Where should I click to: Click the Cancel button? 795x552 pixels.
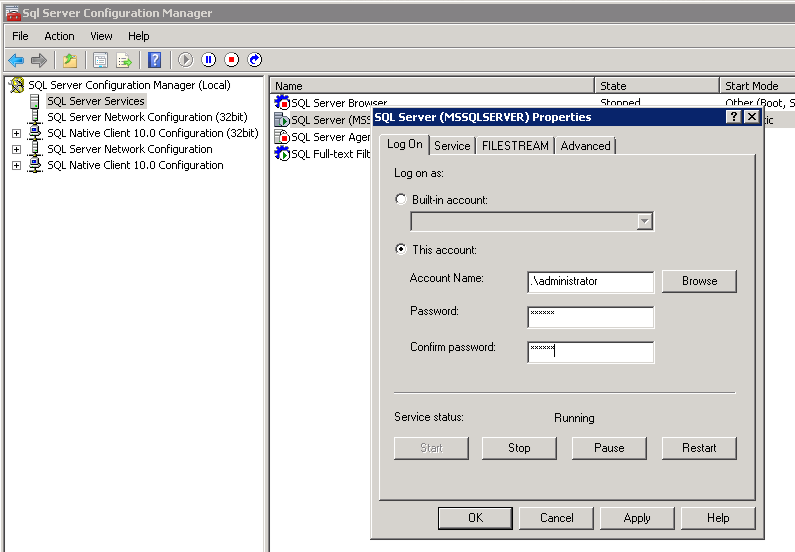557,518
